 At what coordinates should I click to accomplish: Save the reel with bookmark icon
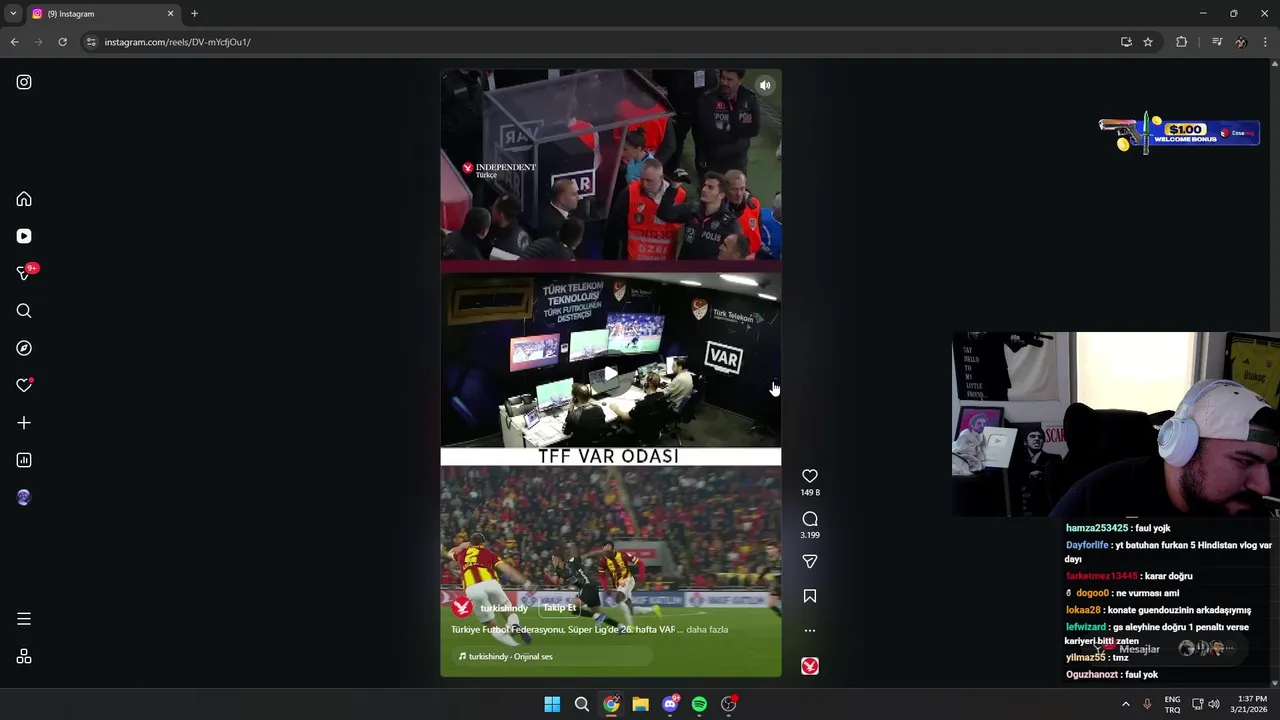pos(810,596)
